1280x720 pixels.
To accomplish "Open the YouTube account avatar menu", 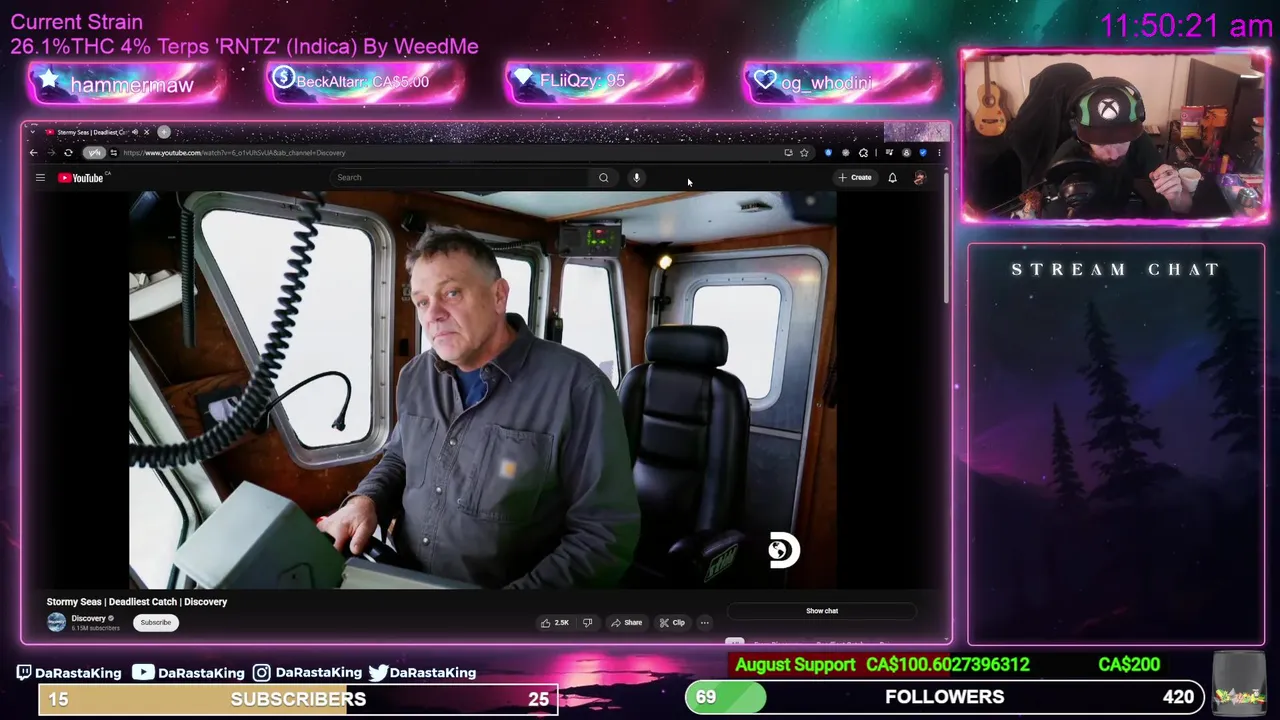I will point(920,178).
